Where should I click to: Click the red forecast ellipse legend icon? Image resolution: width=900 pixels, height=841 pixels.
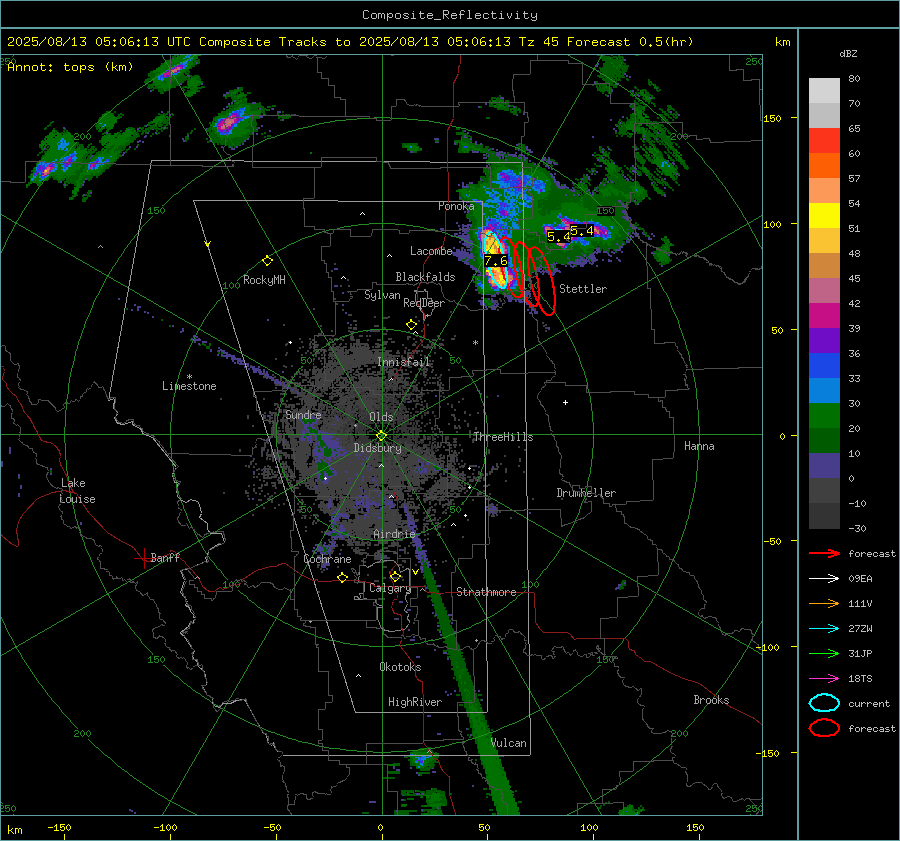coord(824,728)
